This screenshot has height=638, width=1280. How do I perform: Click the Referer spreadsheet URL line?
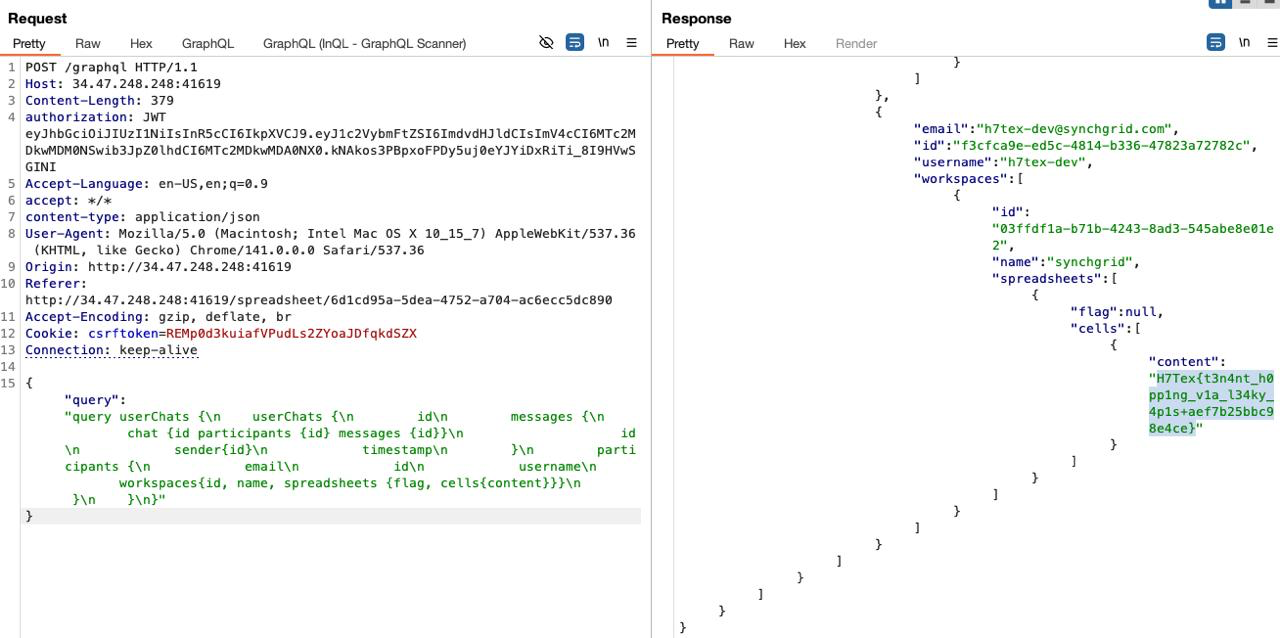coord(318,300)
